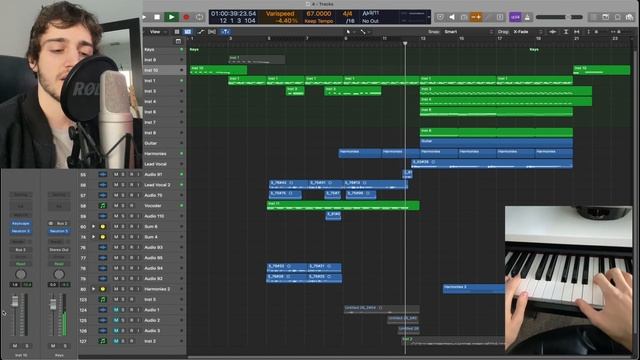Image resolution: width=640 pixels, height=360 pixels.
Task: Toggle the purple 1234 Count-in button
Action: pyautogui.click(x=515, y=17)
